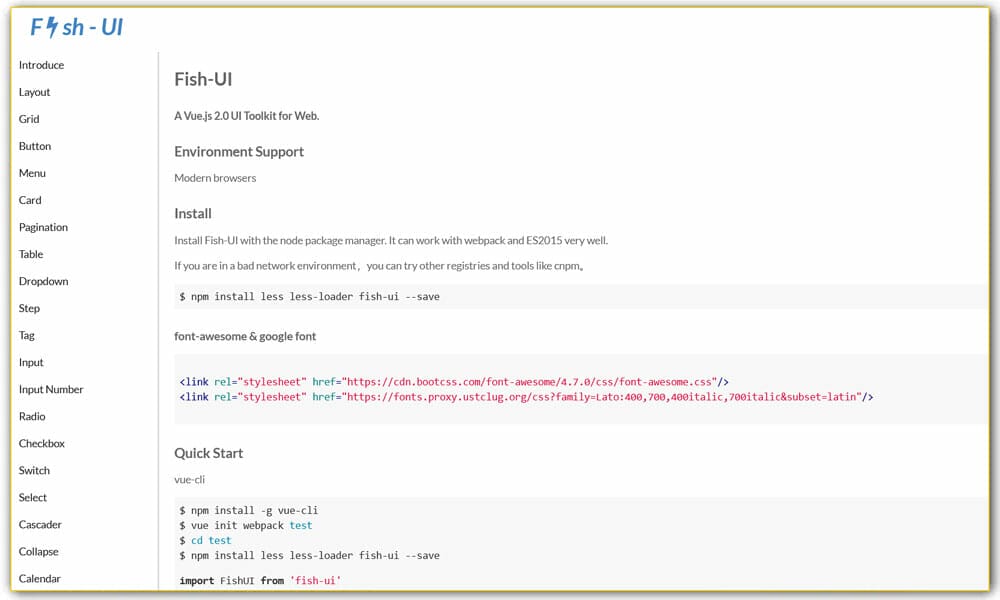Go to Collapse component docs
1000x600 pixels.
39,551
